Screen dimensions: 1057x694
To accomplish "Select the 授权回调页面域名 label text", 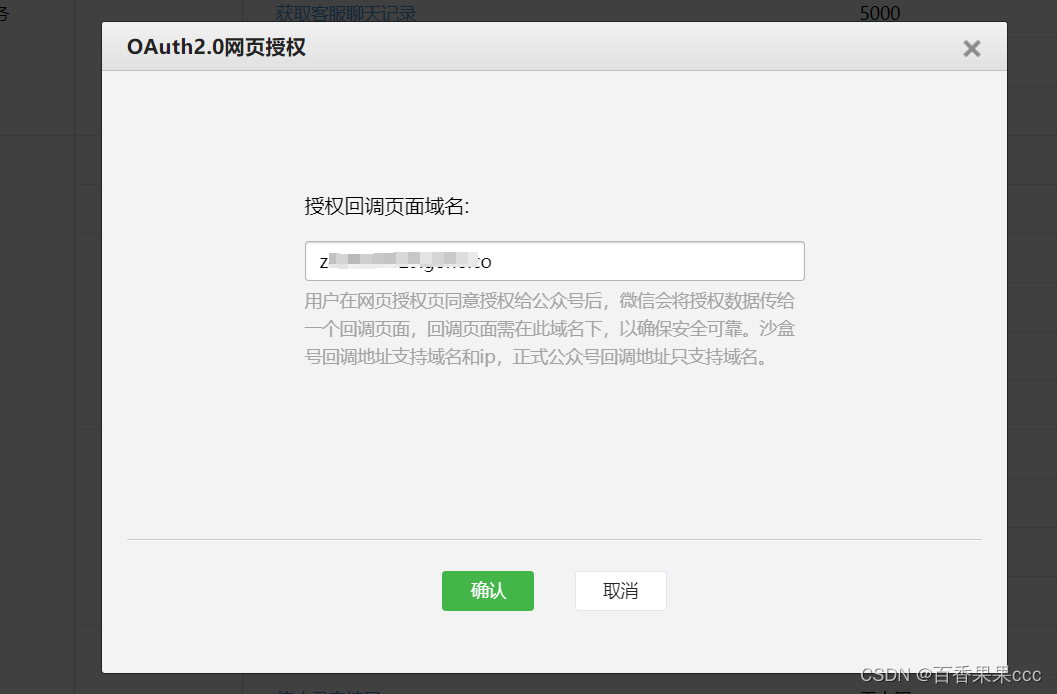I will [386, 206].
